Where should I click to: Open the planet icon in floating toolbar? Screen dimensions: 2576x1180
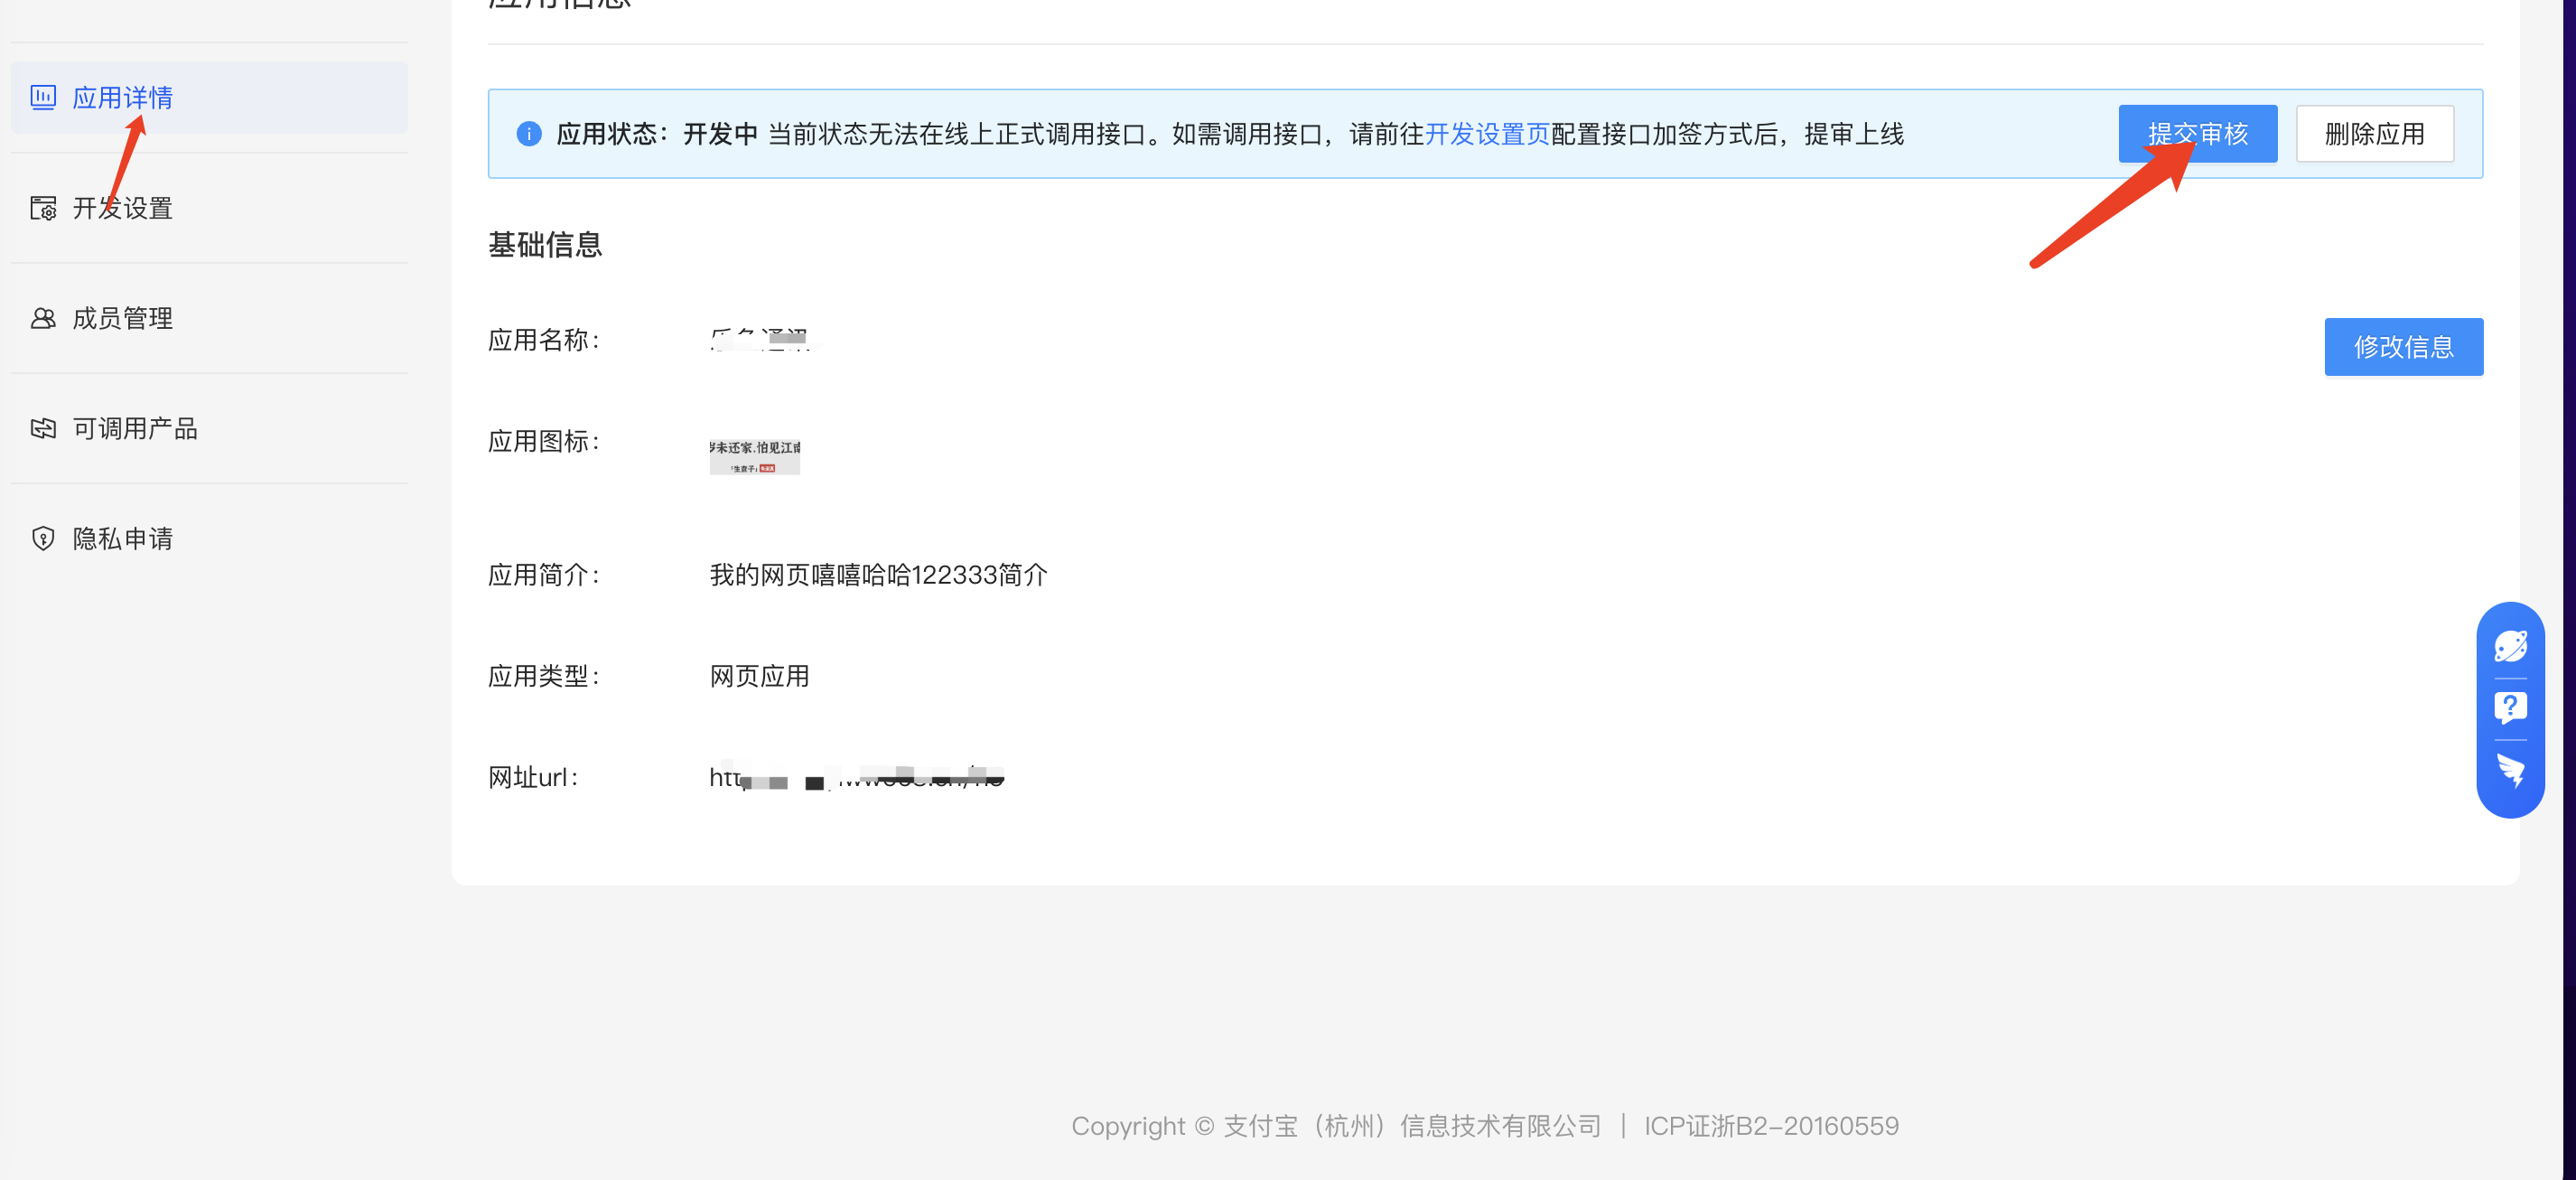click(2510, 646)
